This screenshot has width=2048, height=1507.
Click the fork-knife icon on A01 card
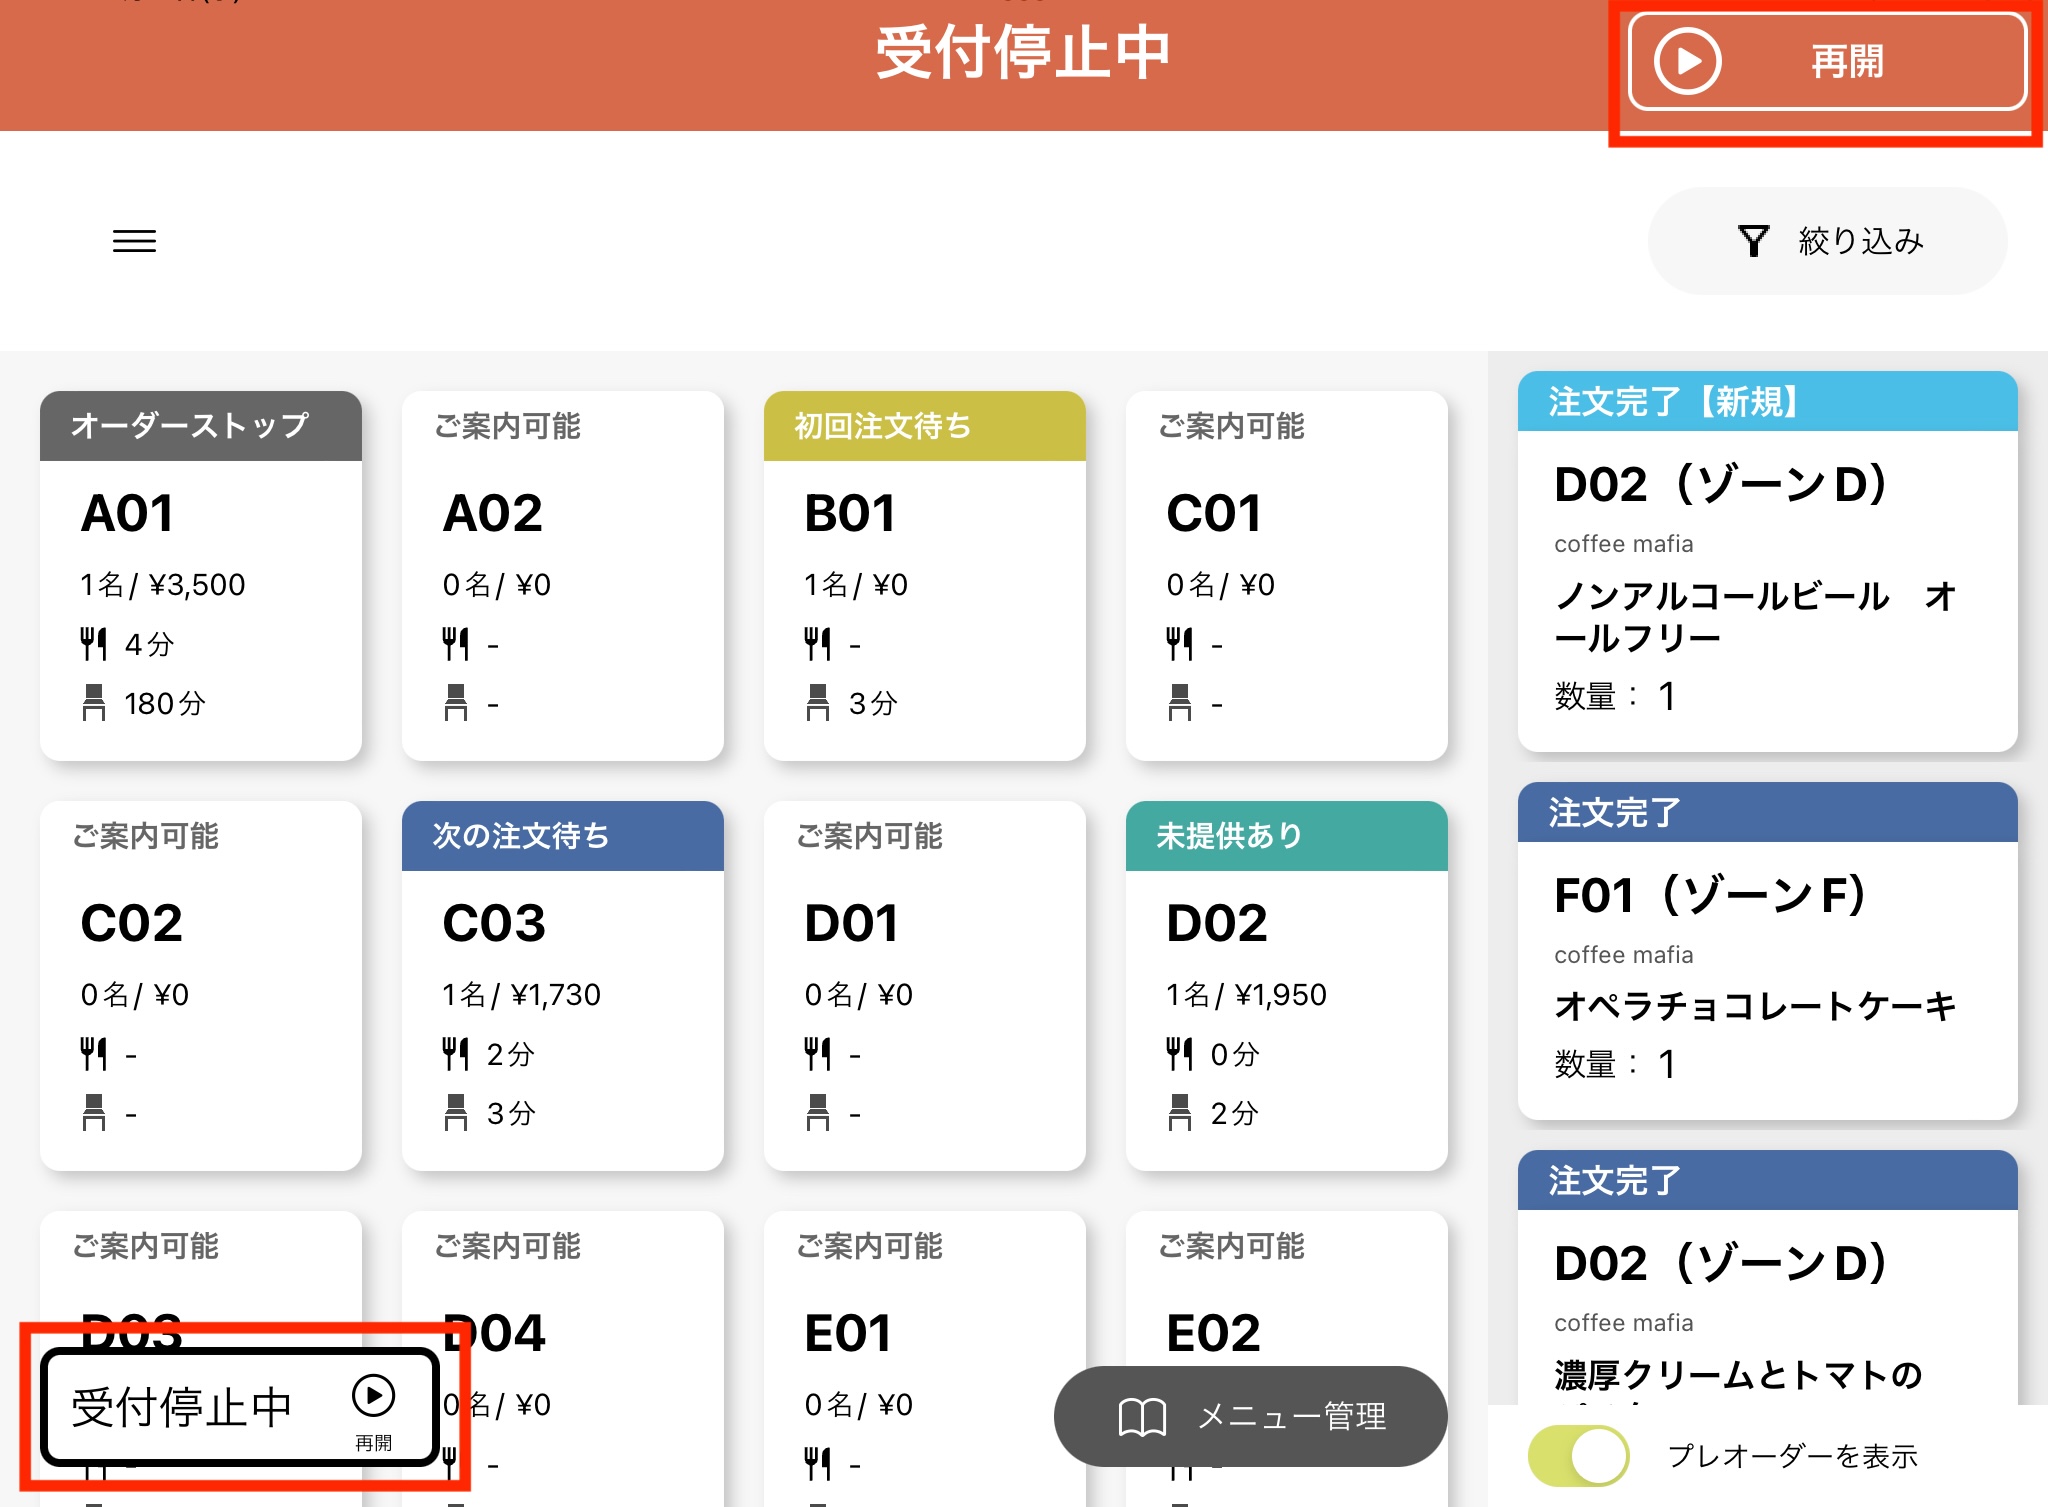93,644
